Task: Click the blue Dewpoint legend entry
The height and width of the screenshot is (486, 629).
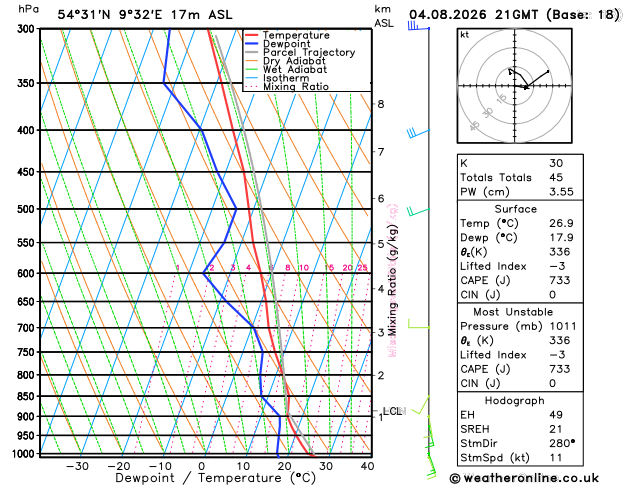Action: click(x=278, y=44)
